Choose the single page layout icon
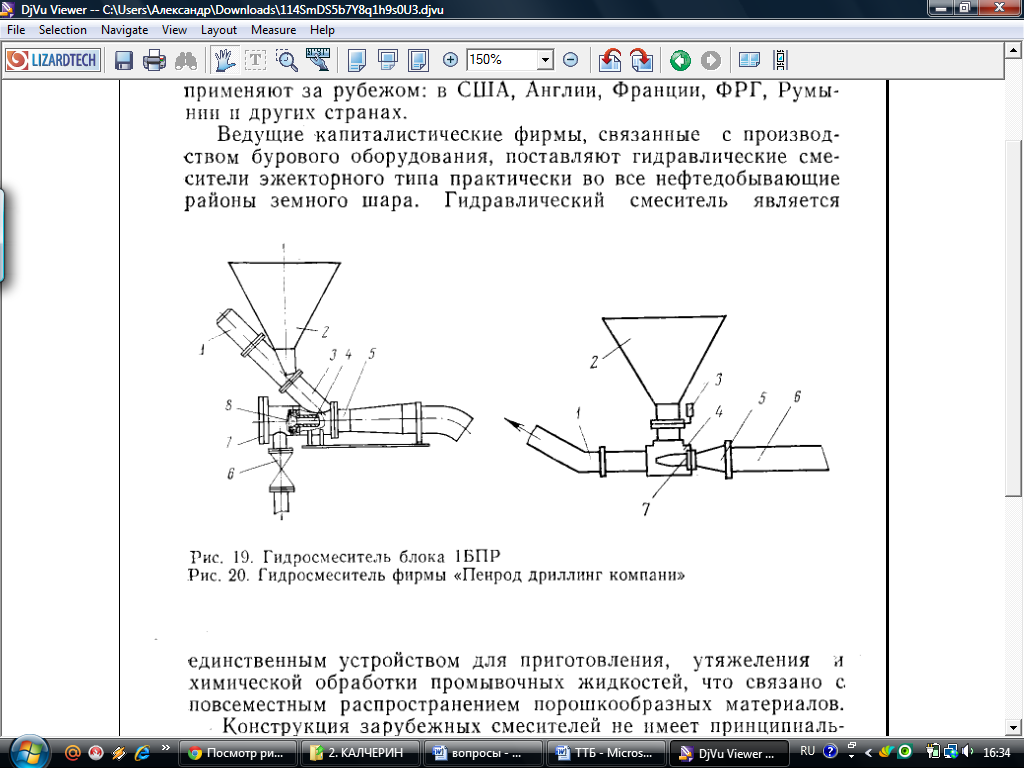This screenshot has width=1024, height=768. (x=357, y=61)
